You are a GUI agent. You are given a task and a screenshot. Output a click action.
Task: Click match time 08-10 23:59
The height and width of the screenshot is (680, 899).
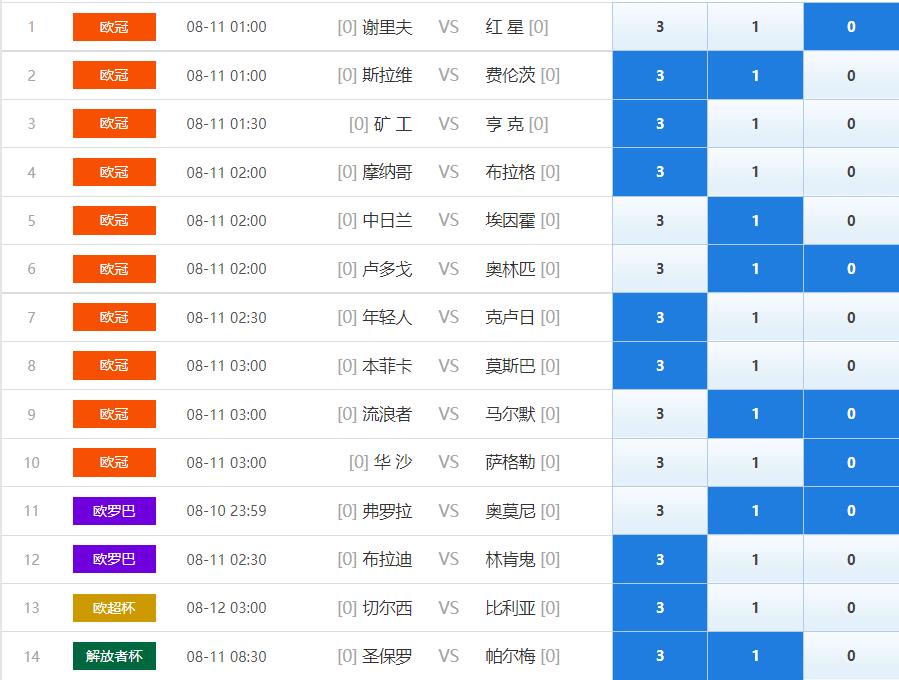coord(226,511)
